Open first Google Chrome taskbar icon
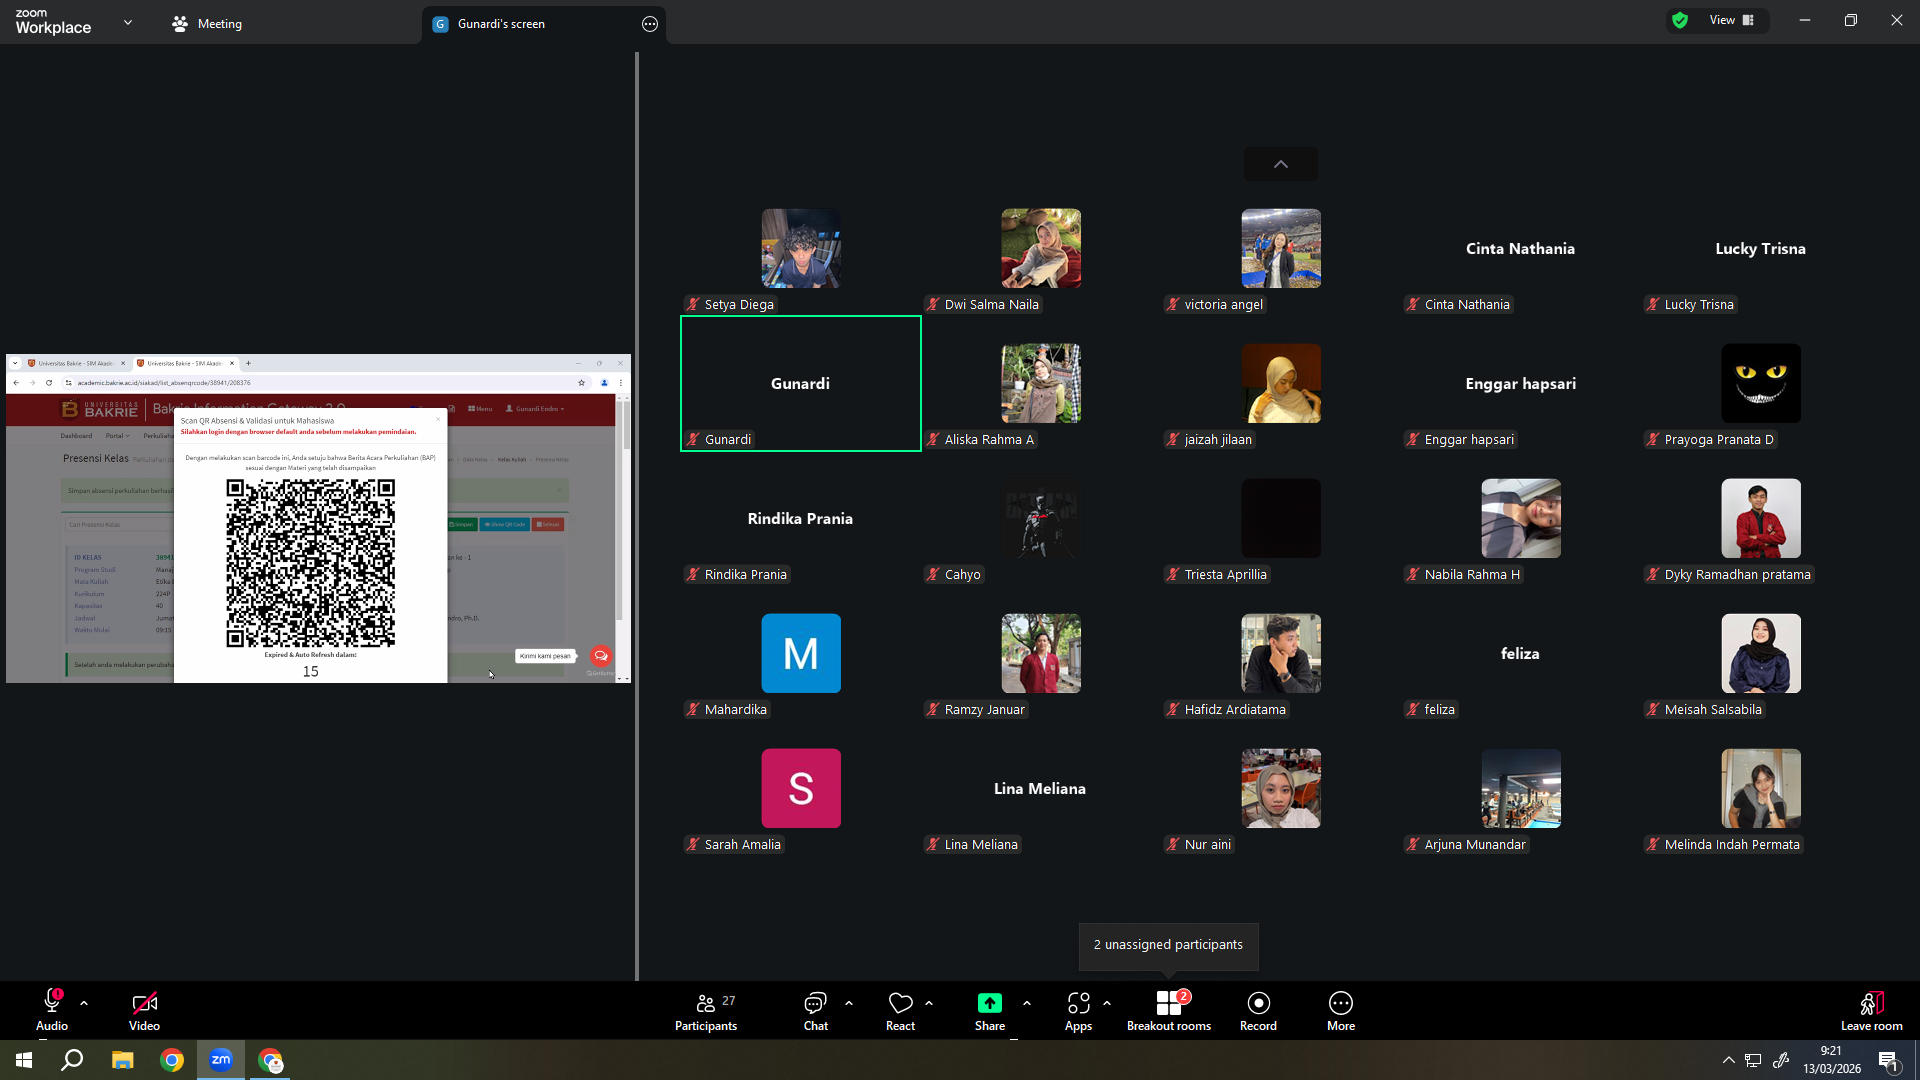This screenshot has height=1080, width=1920. (x=172, y=1060)
